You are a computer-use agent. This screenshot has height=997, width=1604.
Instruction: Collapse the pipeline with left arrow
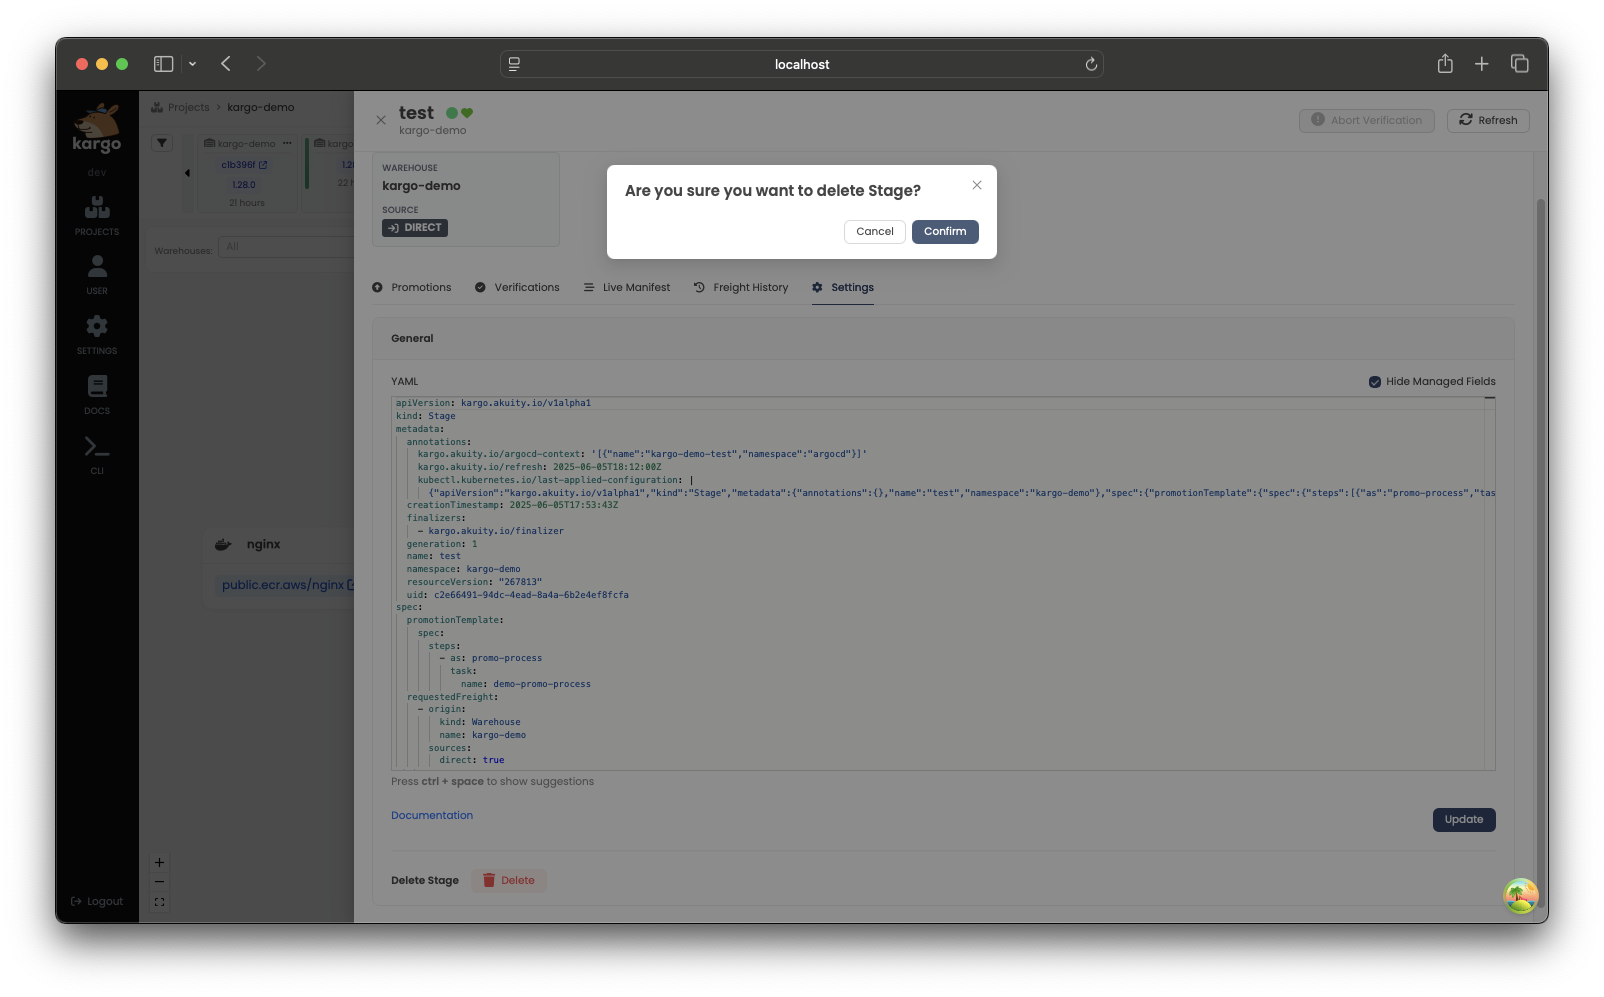coord(187,173)
